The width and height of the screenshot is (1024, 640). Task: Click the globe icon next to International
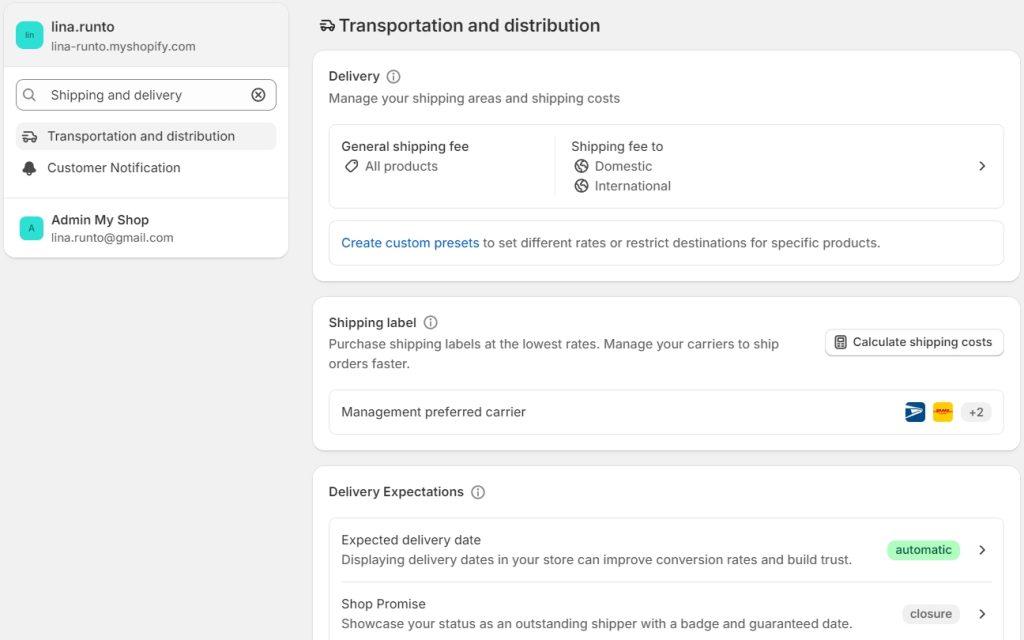pos(582,185)
